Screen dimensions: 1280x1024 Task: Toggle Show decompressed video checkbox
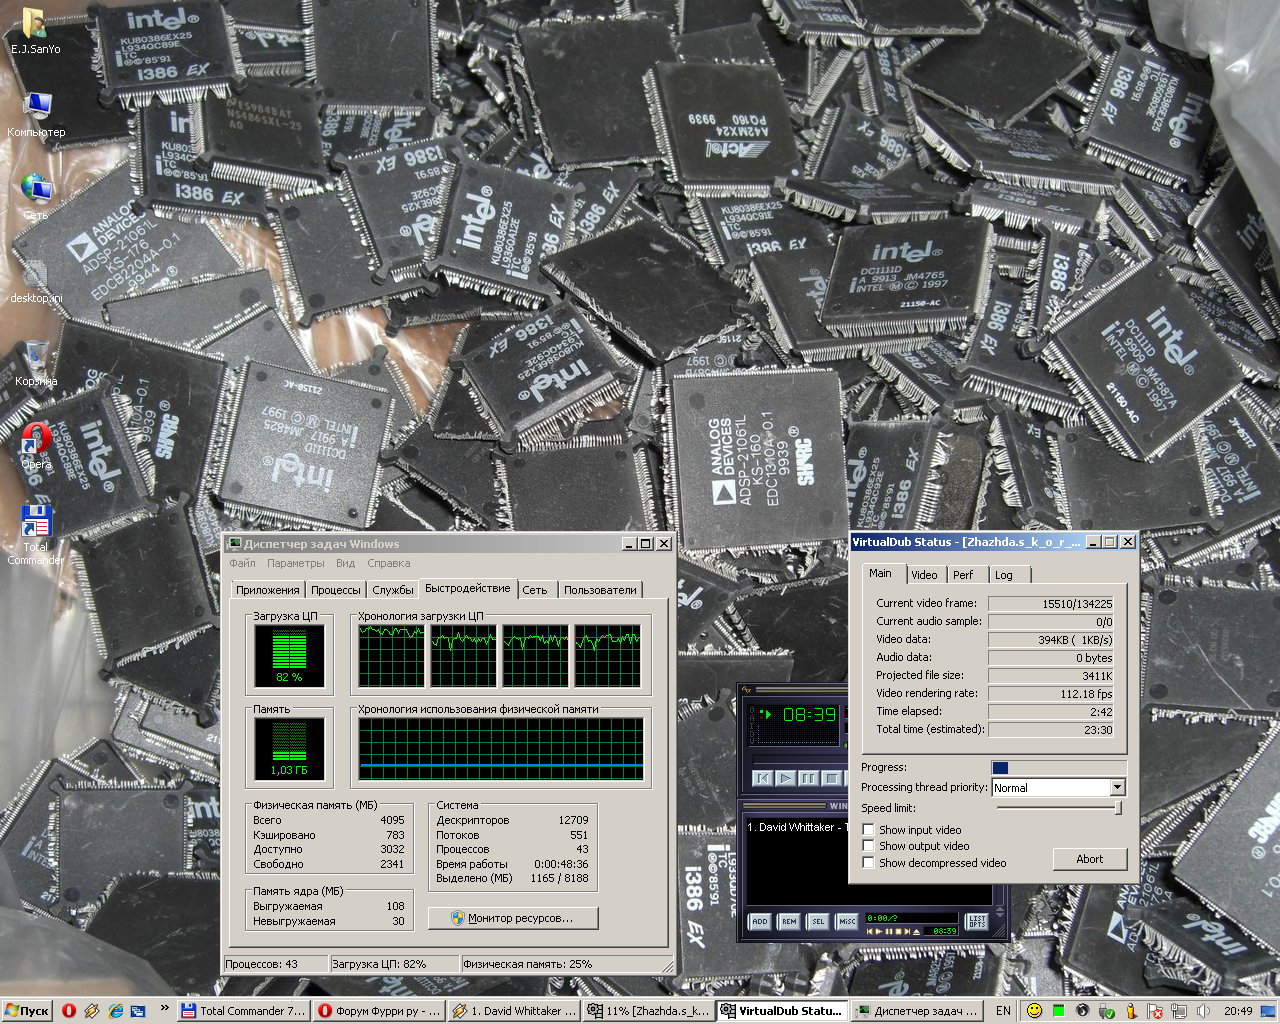(869, 863)
